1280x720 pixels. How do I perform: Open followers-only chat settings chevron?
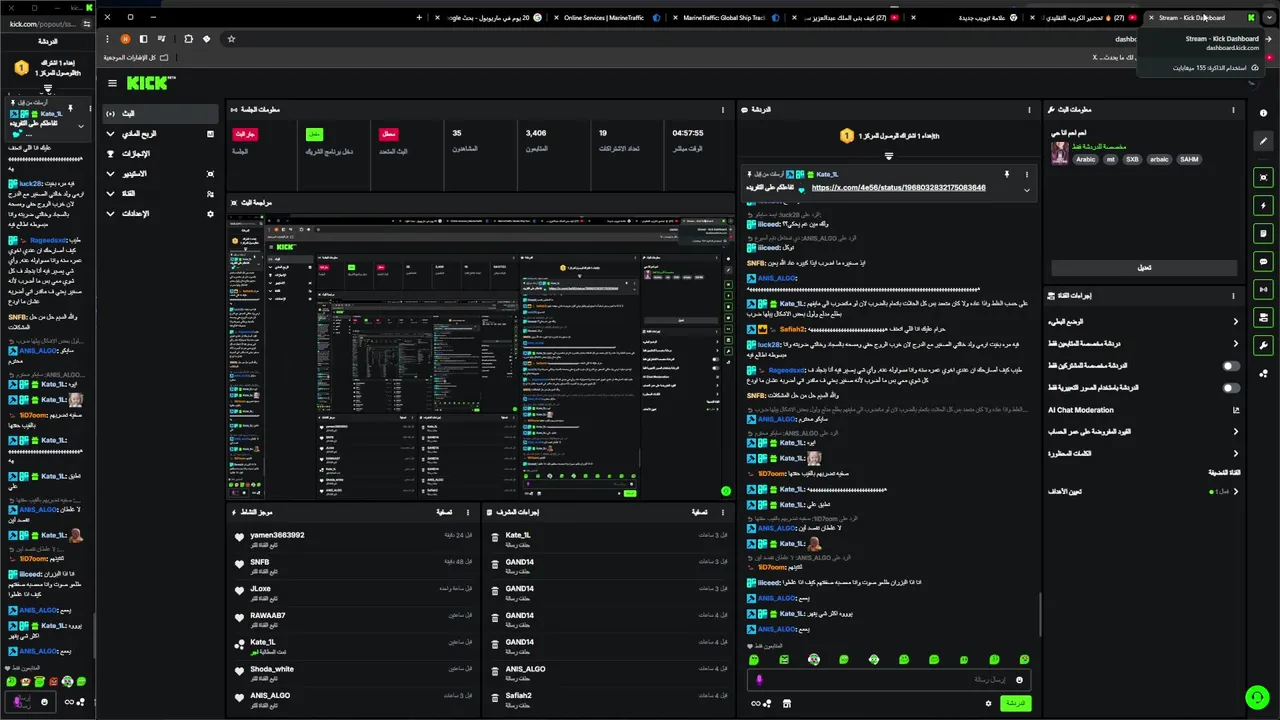click(x=1236, y=344)
